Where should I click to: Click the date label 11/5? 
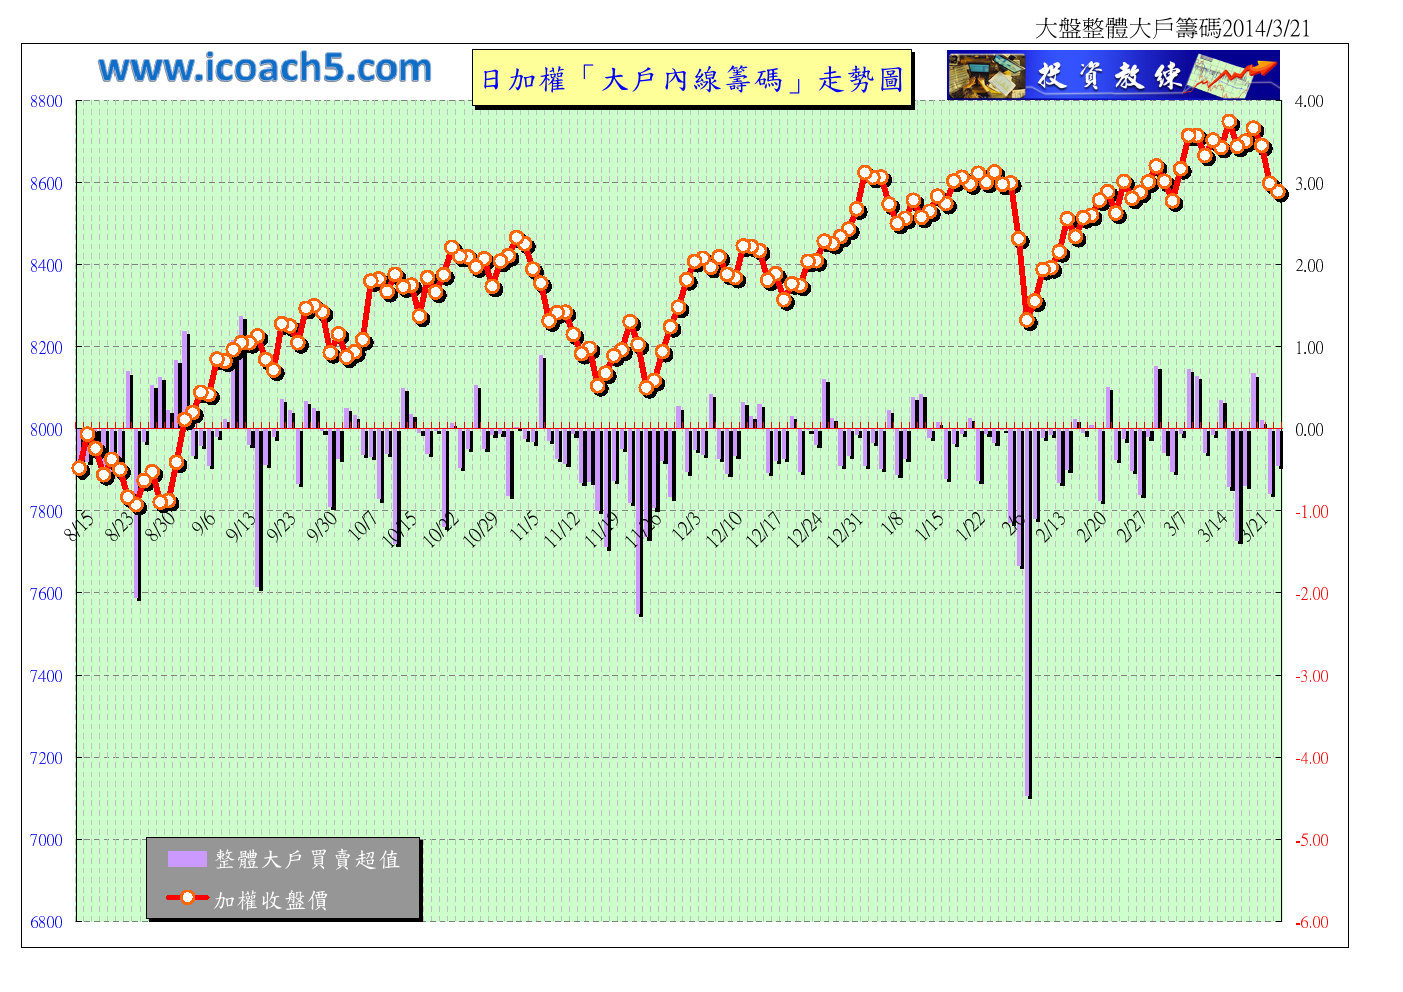(526, 526)
